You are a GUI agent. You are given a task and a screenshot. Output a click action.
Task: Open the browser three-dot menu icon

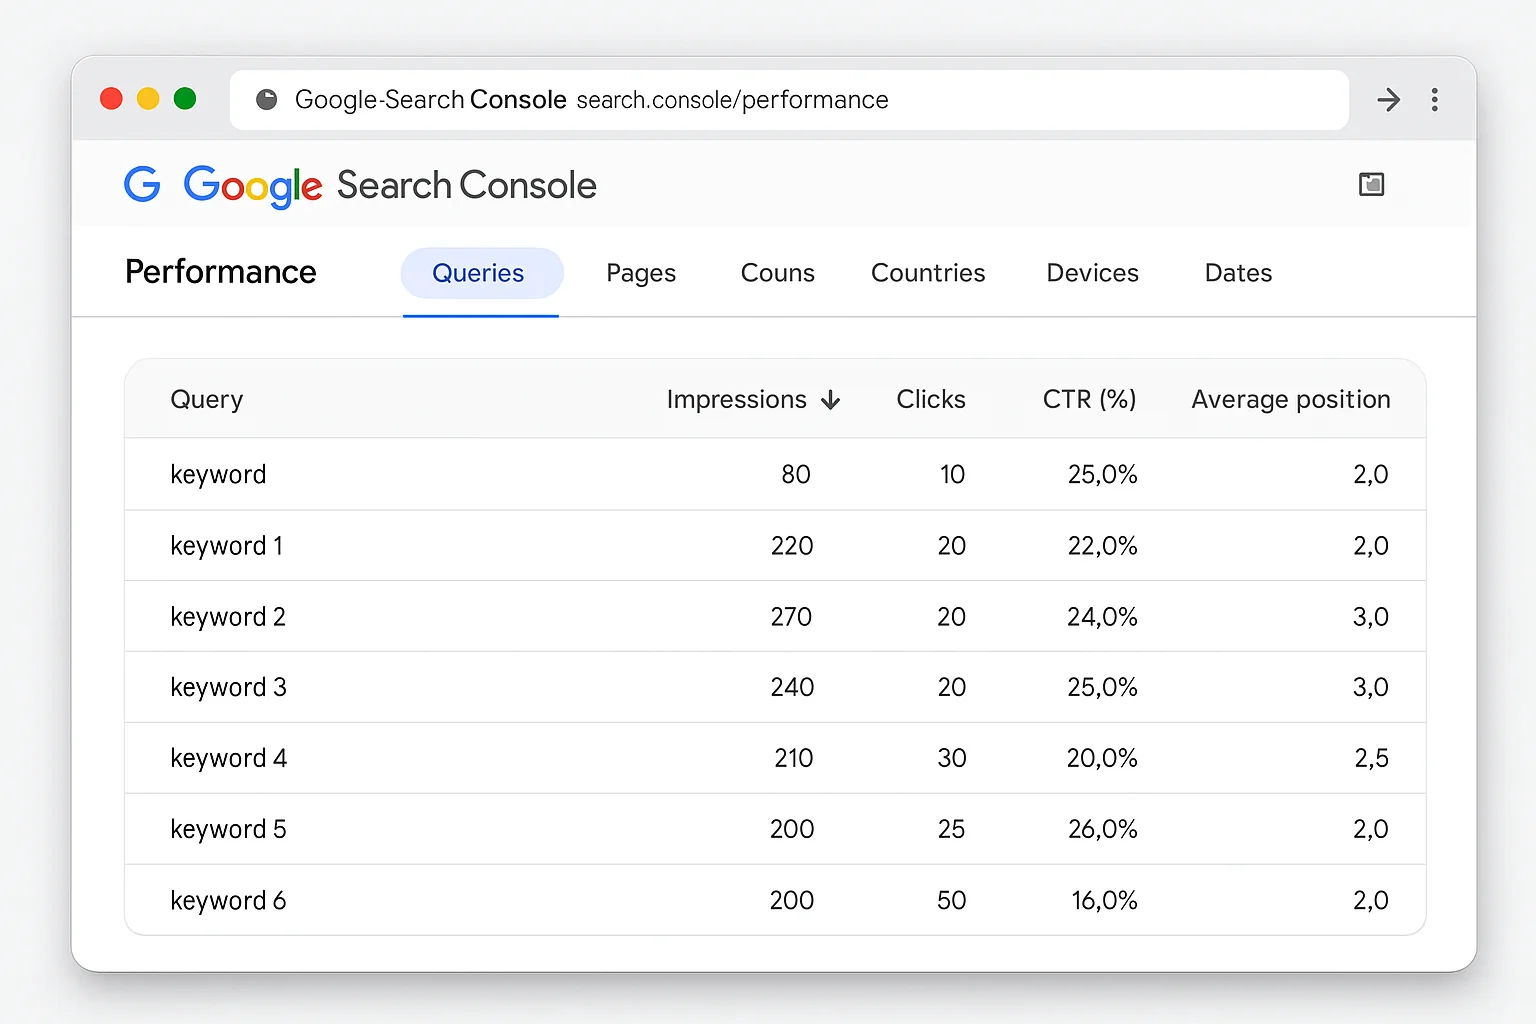[x=1435, y=99]
